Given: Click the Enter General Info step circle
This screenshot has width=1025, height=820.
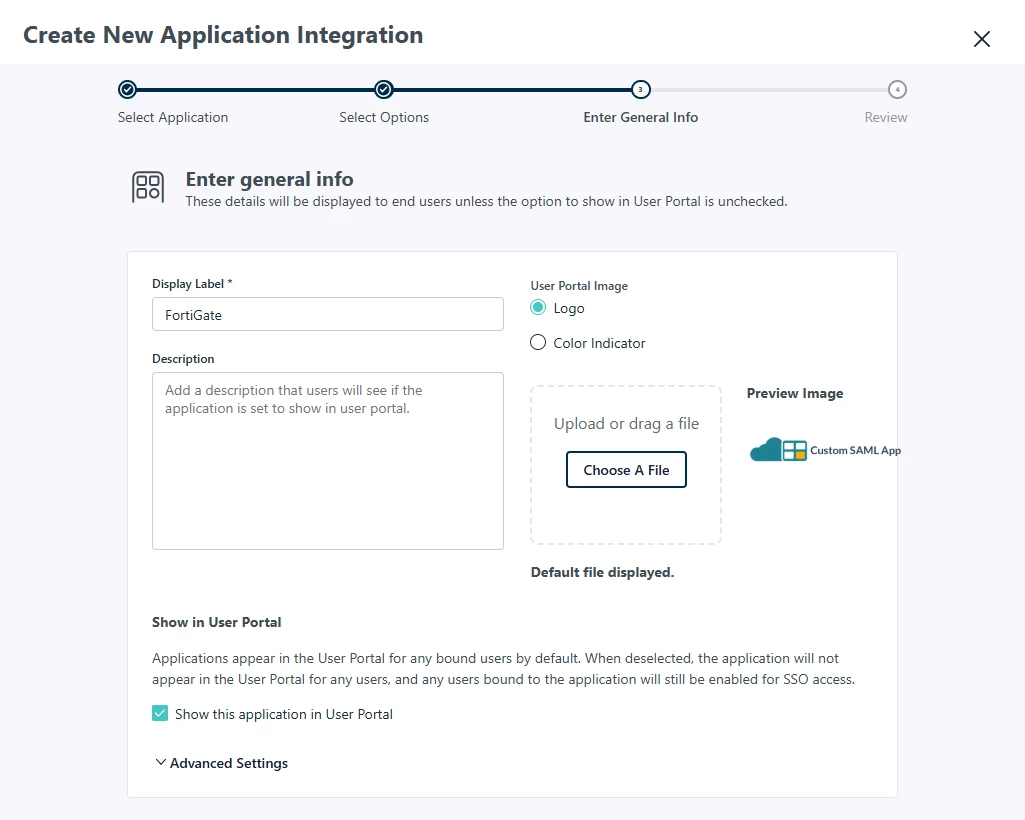Looking at the screenshot, I should 641,90.
